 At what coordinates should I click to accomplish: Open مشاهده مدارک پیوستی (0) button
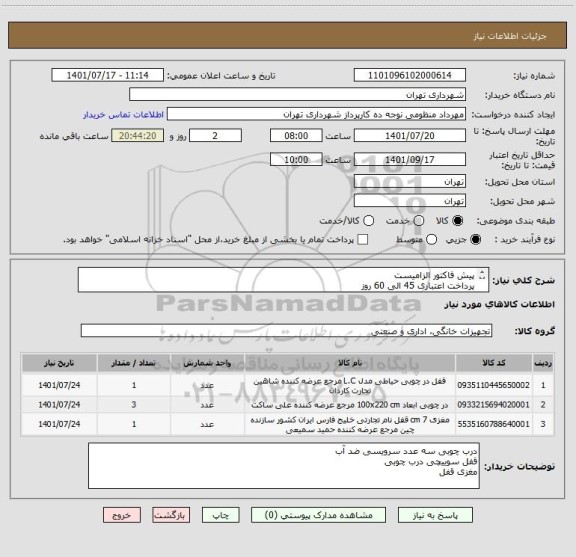click(318, 515)
